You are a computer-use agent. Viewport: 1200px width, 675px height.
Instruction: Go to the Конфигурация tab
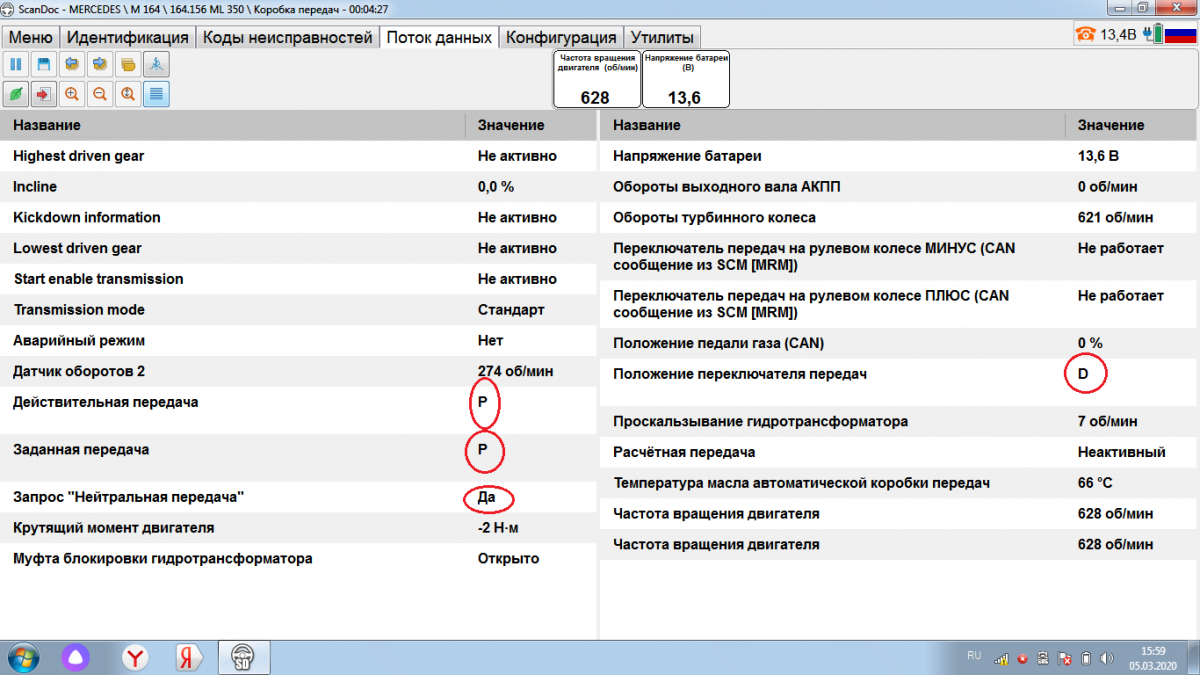coord(561,37)
